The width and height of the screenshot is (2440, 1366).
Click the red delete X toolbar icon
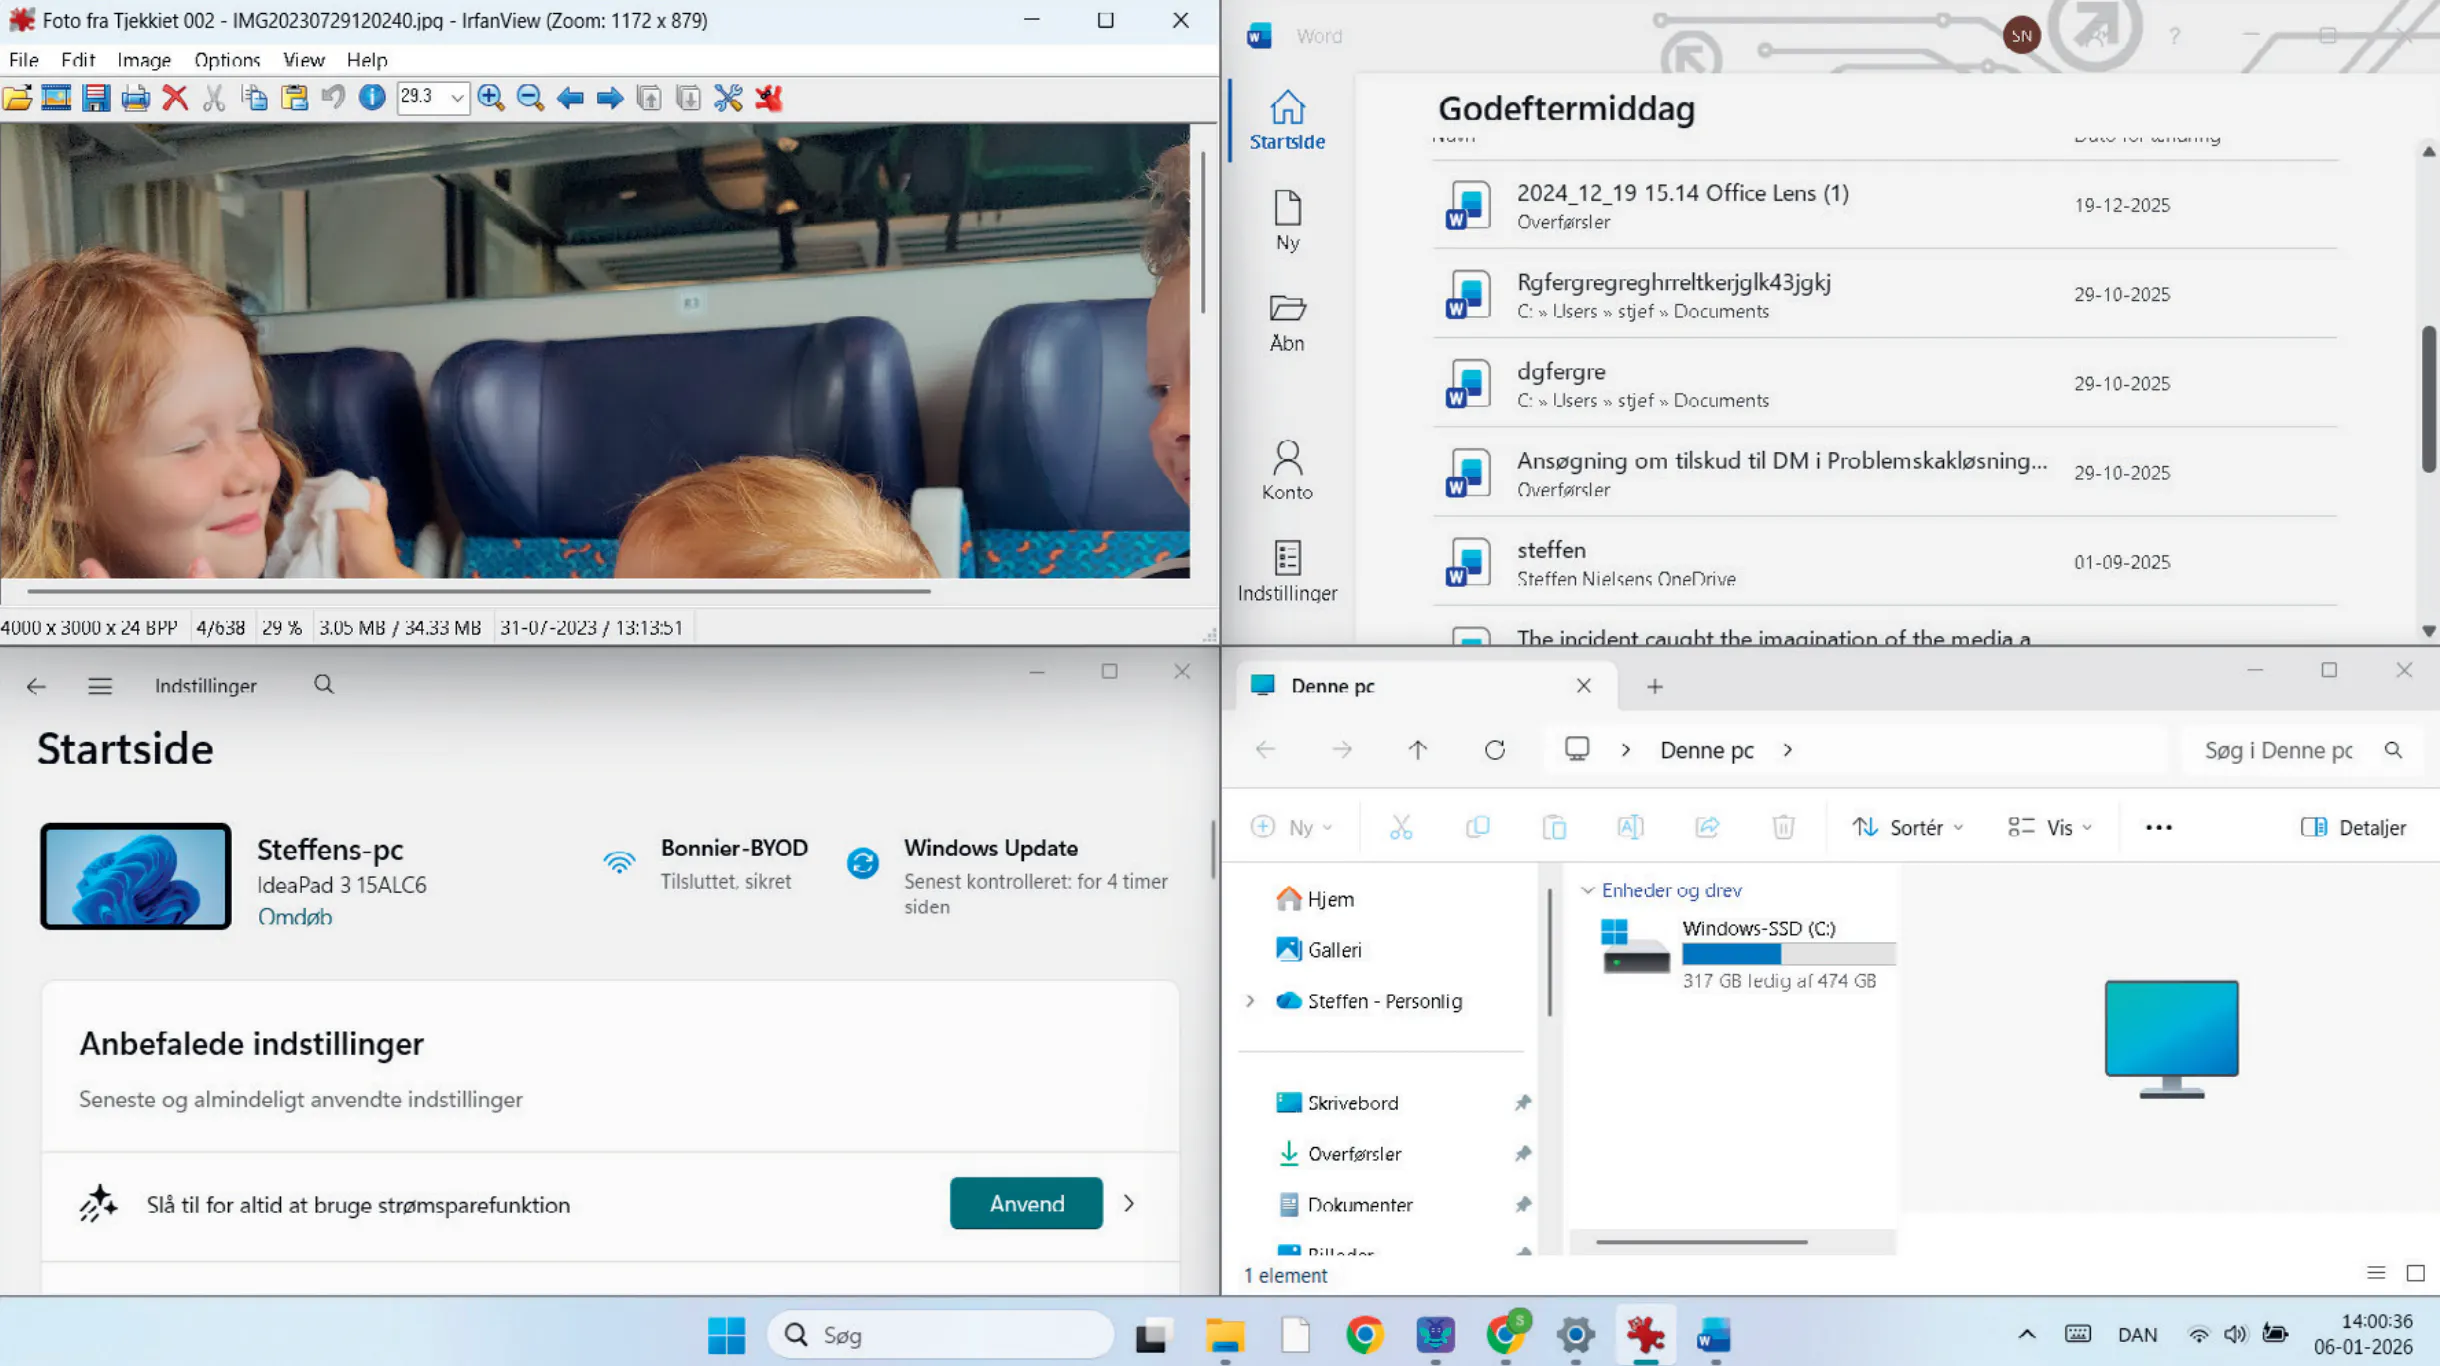pyautogui.click(x=175, y=98)
